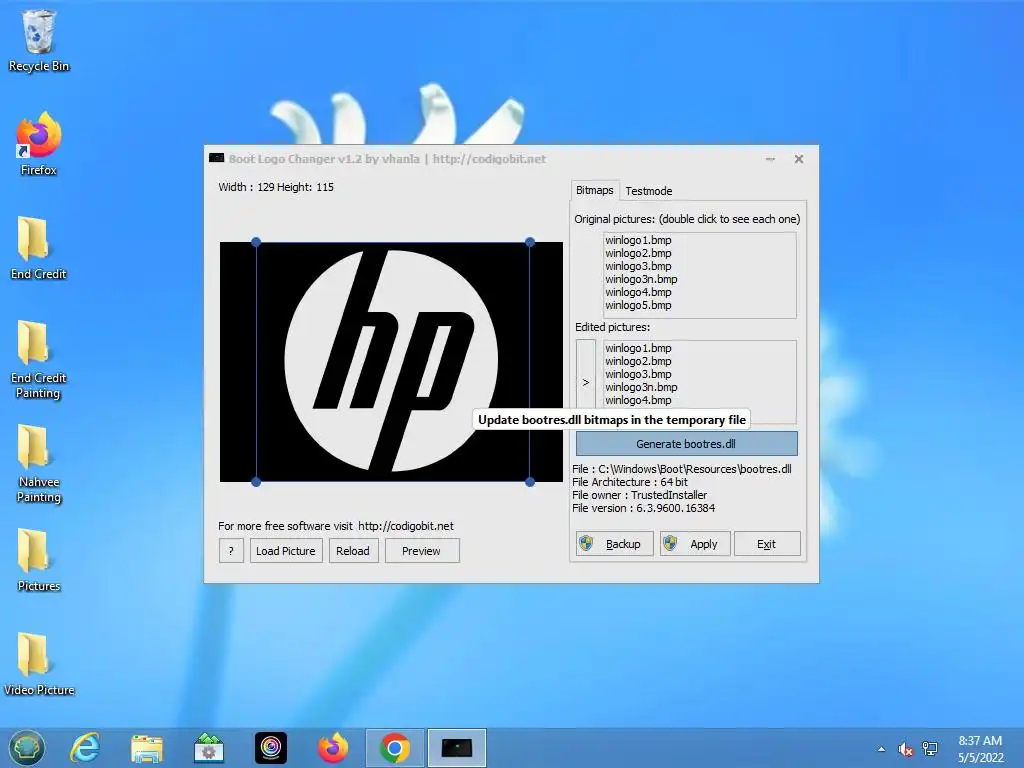Open File Explorer from the taskbar
The image size is (1024, 768).
click(x=146, y=748)
